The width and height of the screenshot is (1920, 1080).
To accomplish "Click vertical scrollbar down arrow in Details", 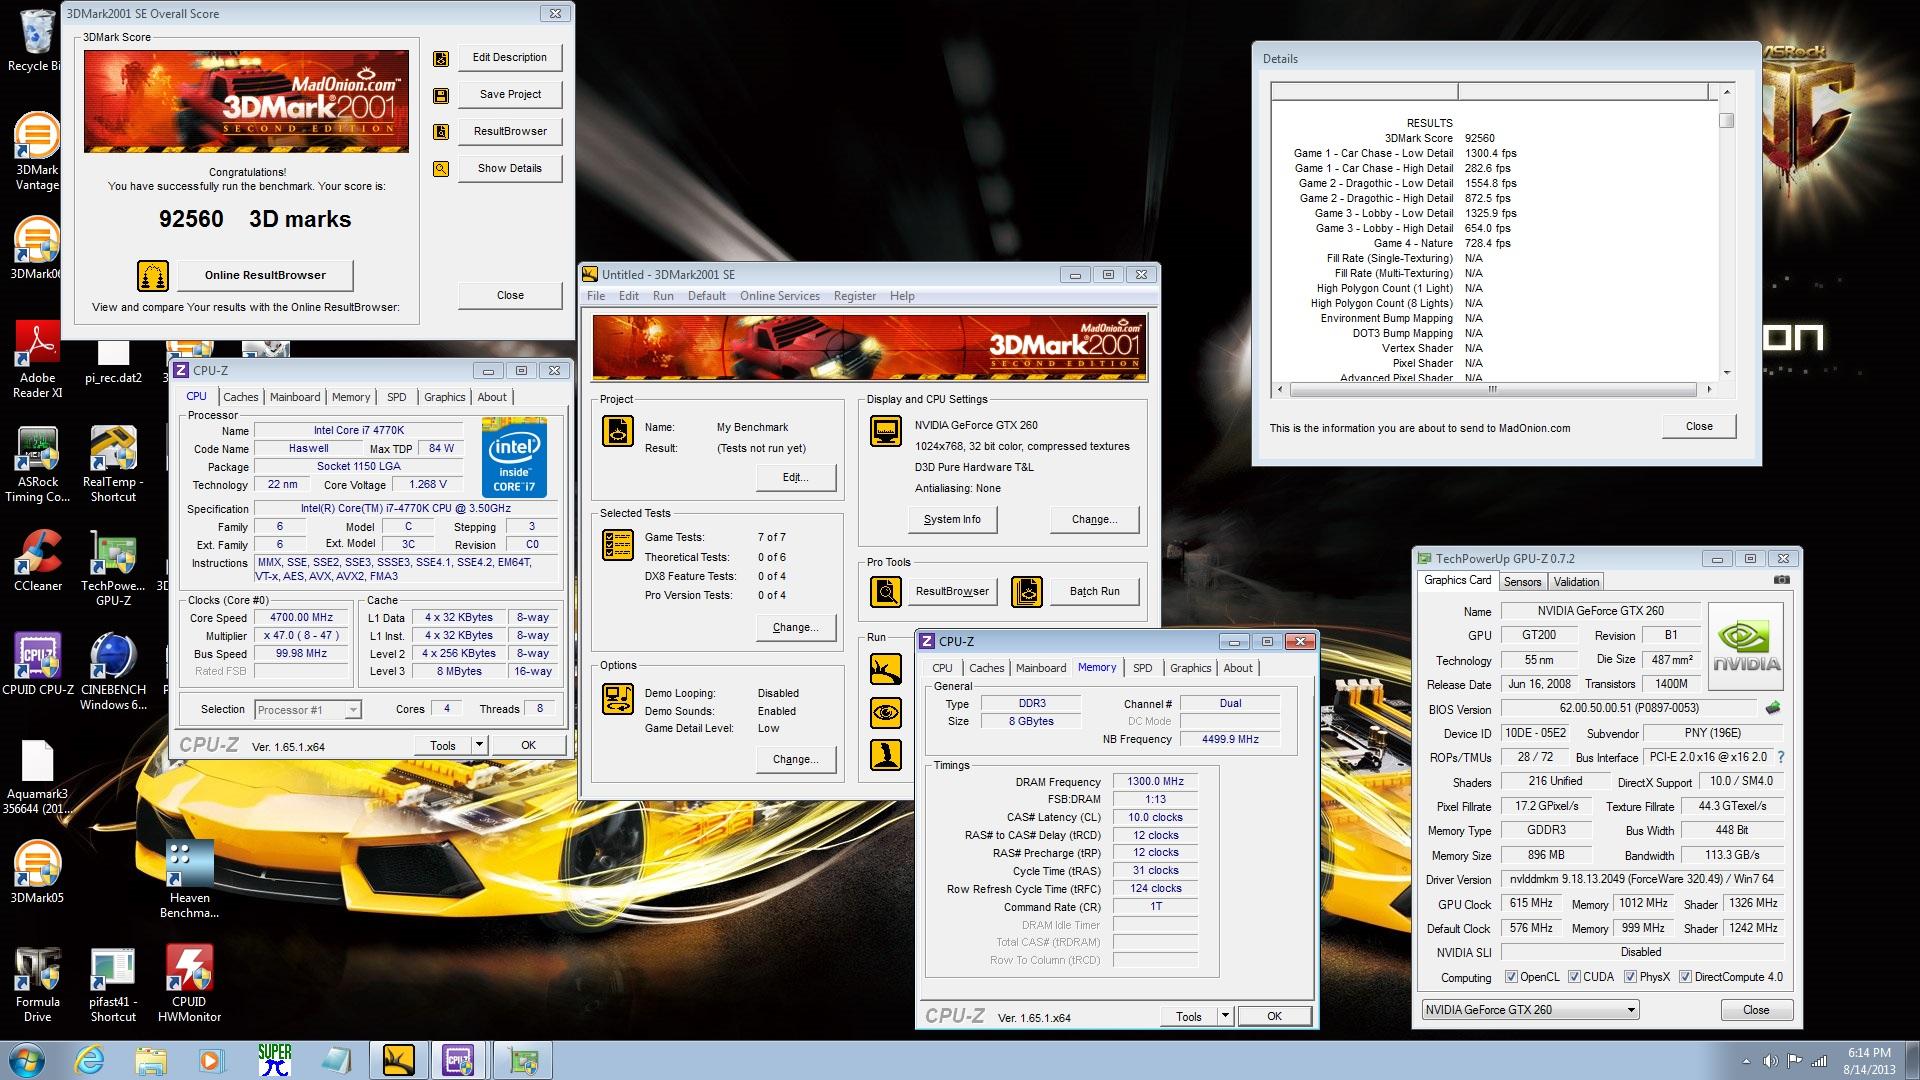I will [x=1726, y=372].
